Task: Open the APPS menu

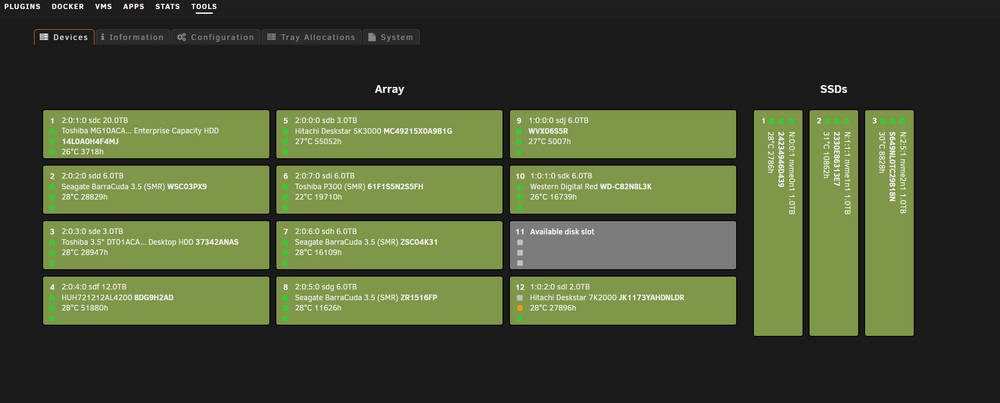Action: pyautogui.click(x=134, y=6)
